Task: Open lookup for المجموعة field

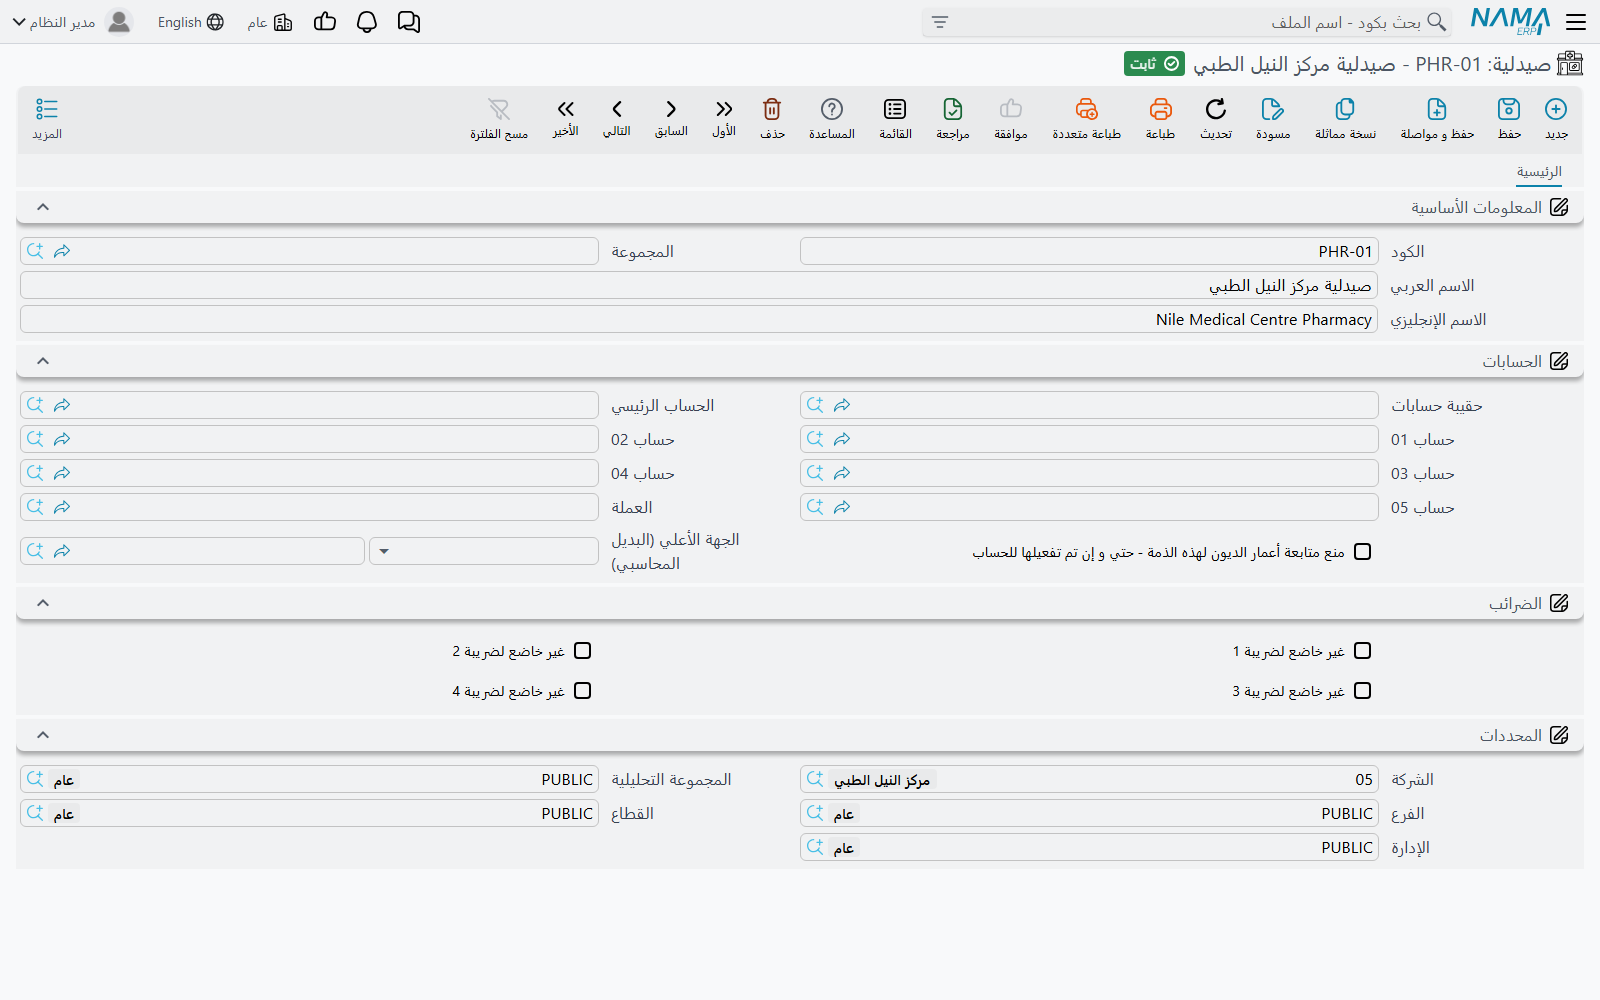Action: [36, 251]
